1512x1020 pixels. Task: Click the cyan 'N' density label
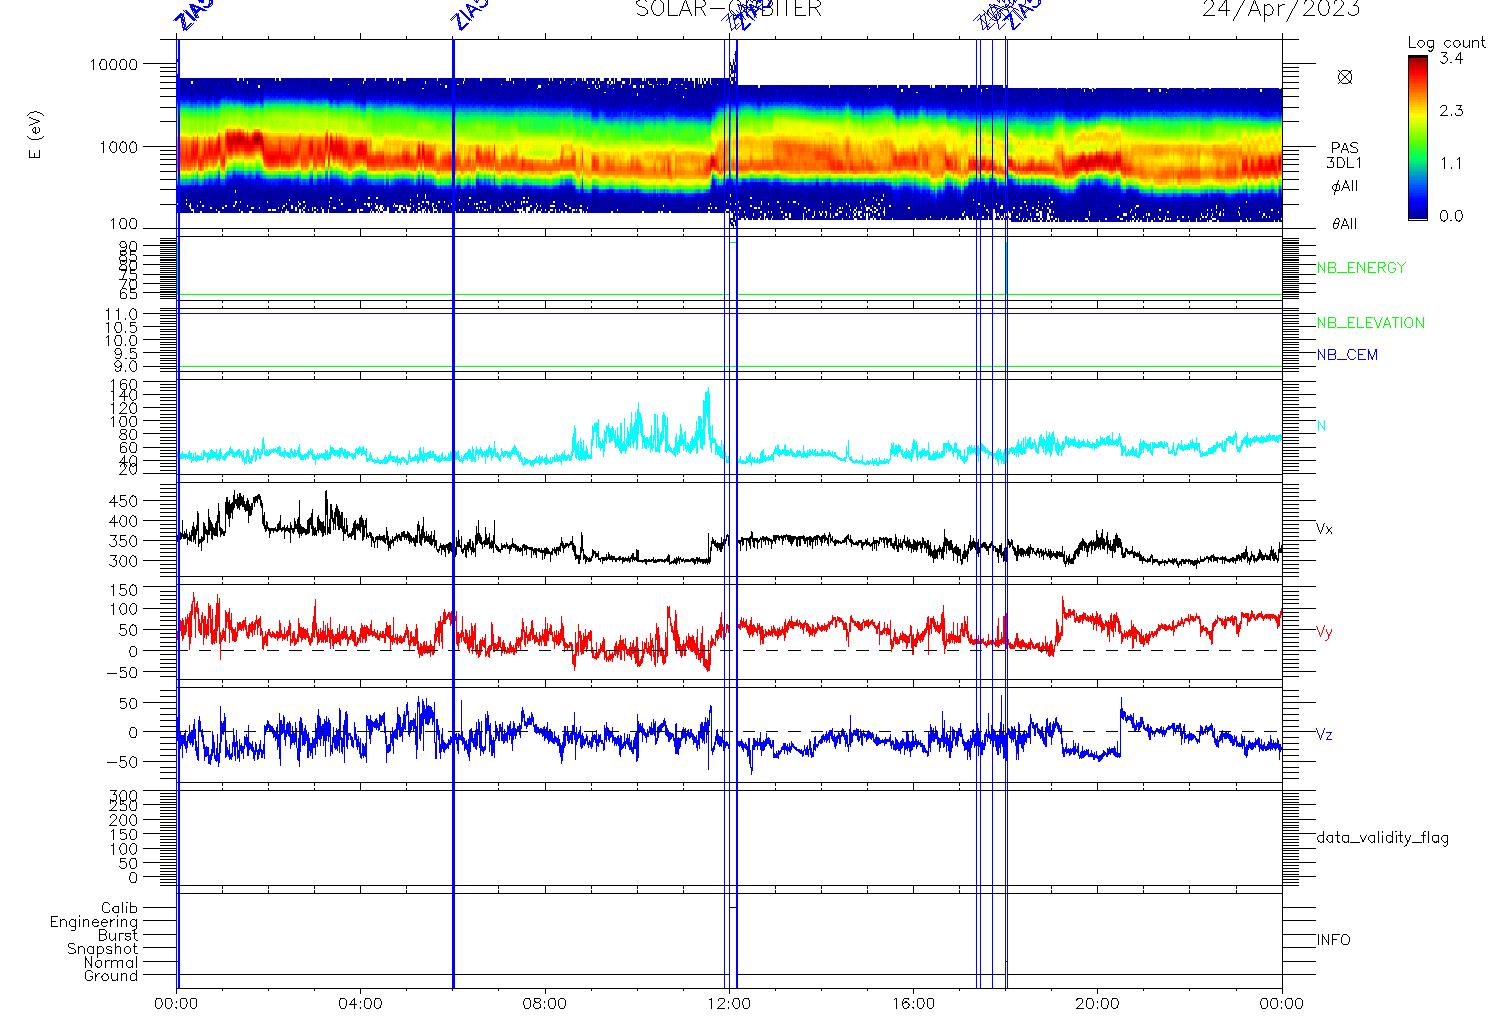pyautogui.click(x=1322, y=426)
